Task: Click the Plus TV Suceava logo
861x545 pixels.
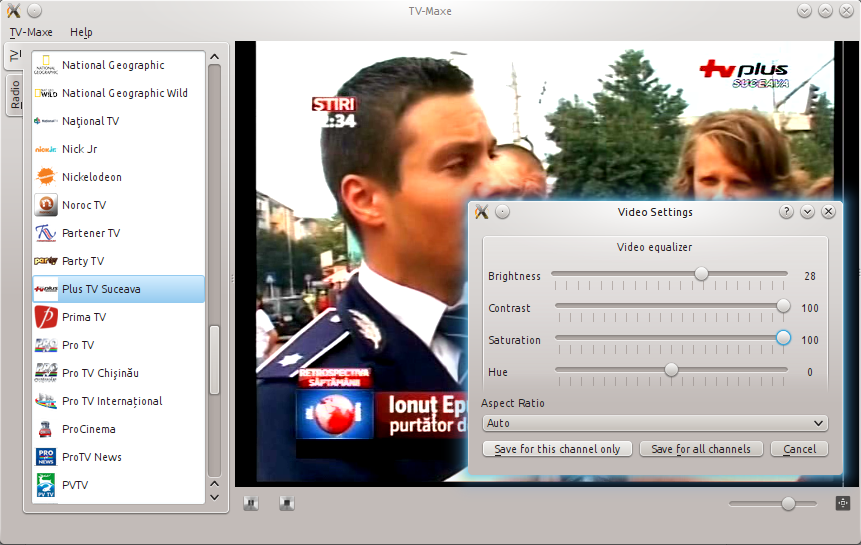Action: coord(46,289)
